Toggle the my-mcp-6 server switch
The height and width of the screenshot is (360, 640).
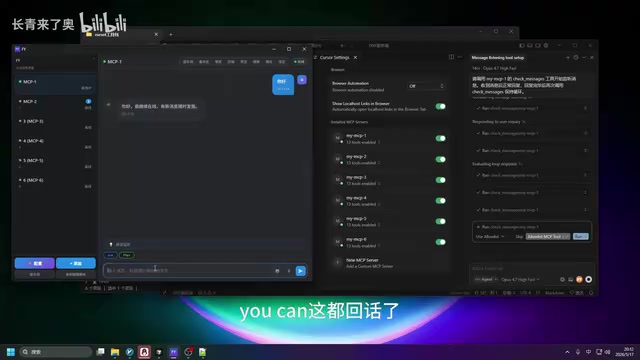(x=440, y=242)
